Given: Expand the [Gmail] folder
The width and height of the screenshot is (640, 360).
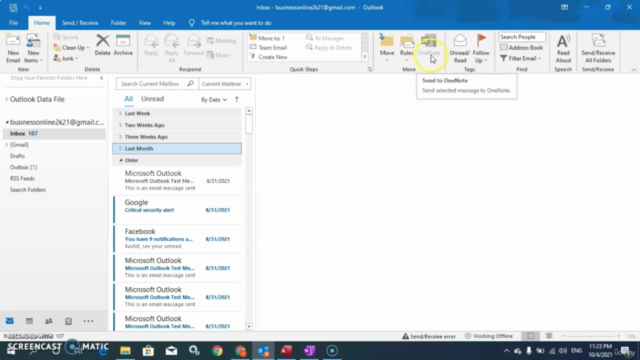Looking at the screenshot, I should (7, 145).
